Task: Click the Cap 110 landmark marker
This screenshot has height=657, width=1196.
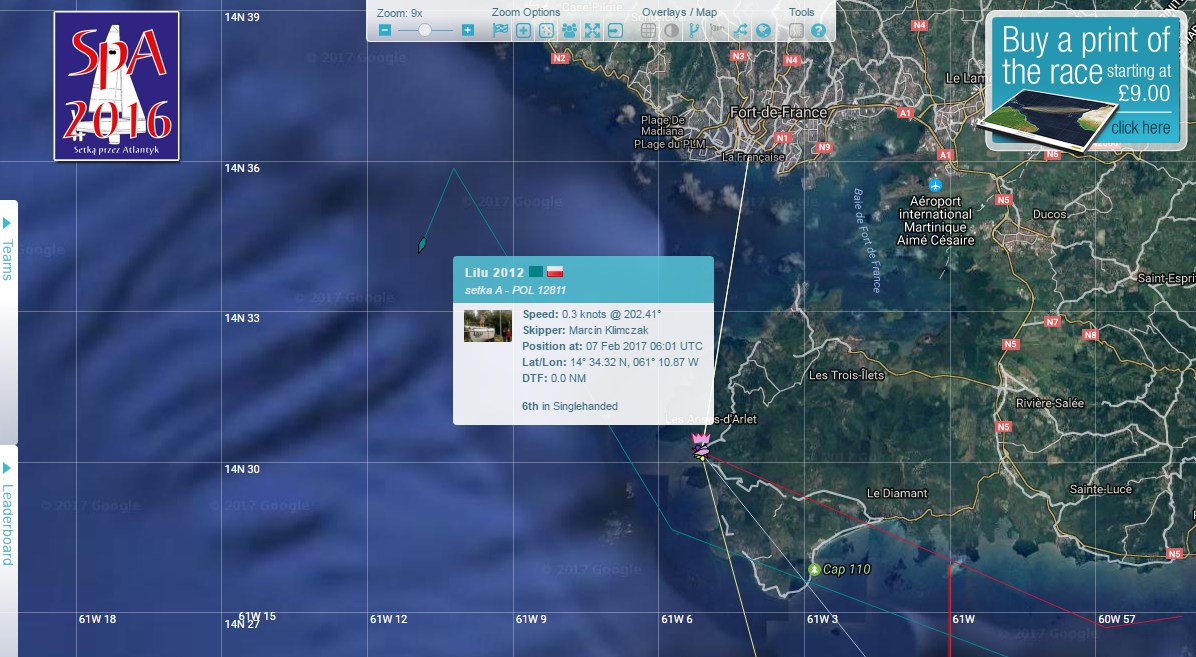Action: pyautogui.click(x=815, y=569)
